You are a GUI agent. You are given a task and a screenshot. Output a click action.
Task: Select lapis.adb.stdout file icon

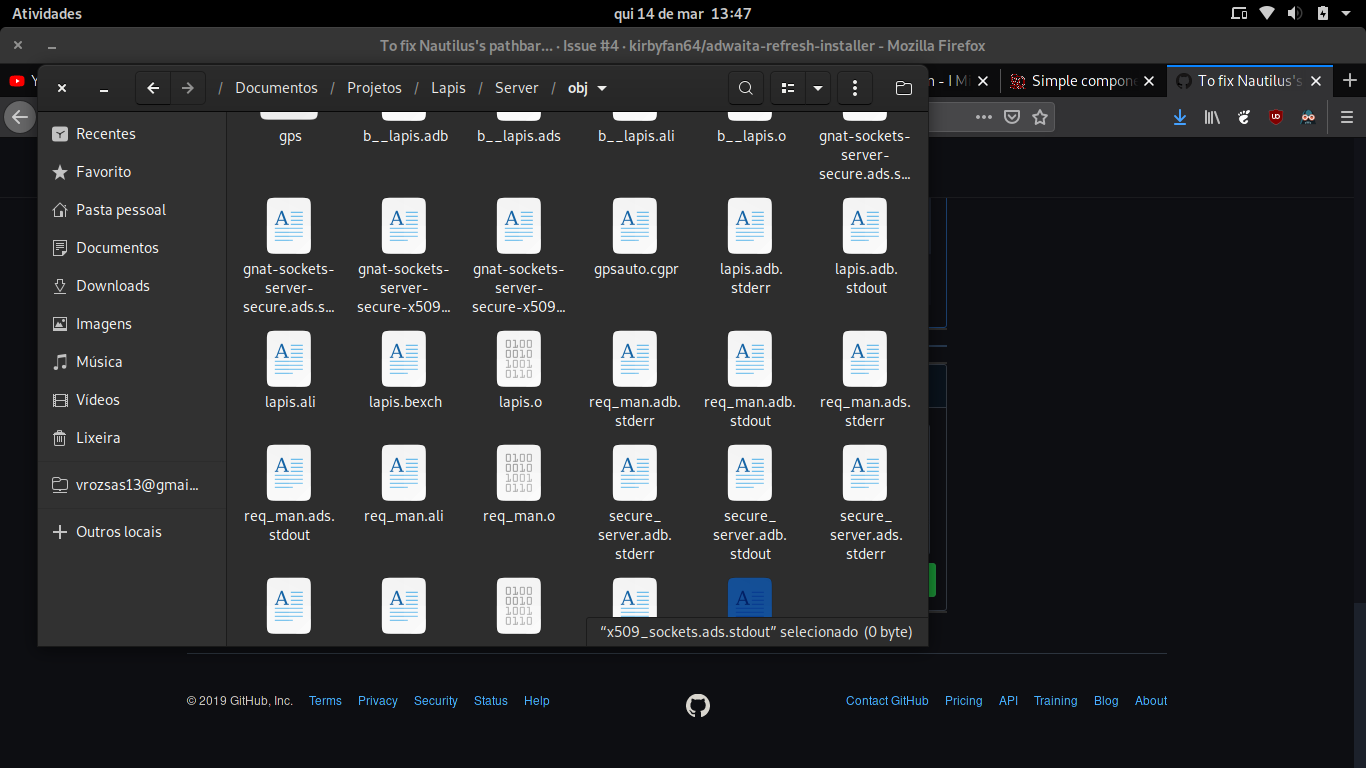[x=865, y=226]
